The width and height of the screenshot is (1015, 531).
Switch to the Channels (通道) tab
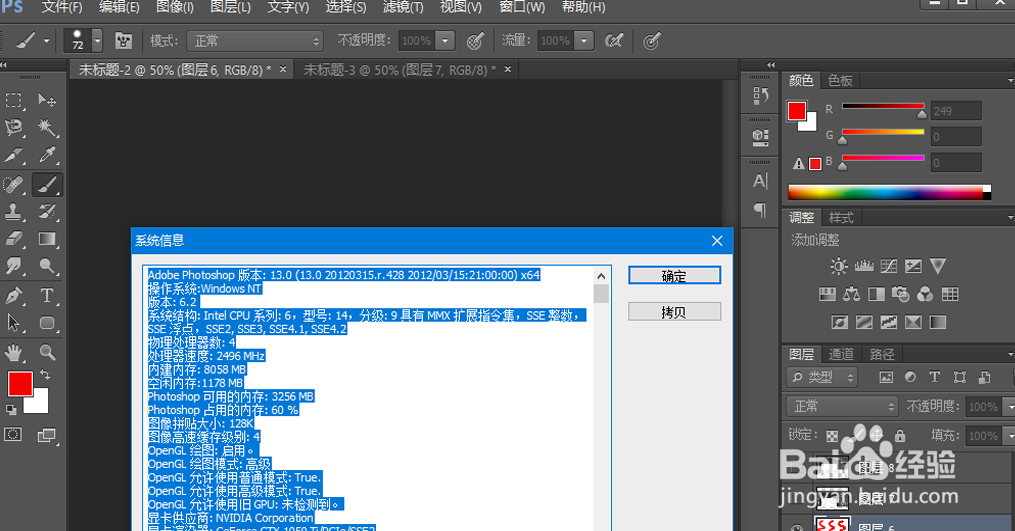(841, 354)
